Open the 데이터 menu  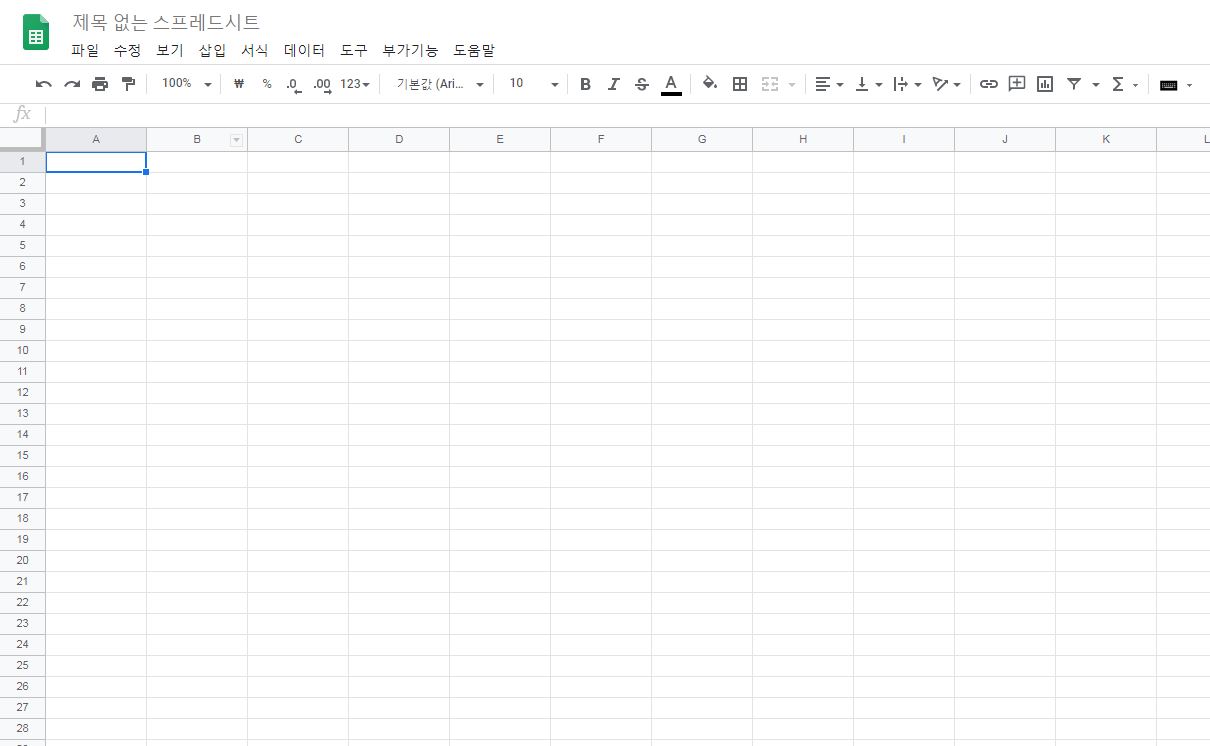pyautogui.click(x=305, y=50)
